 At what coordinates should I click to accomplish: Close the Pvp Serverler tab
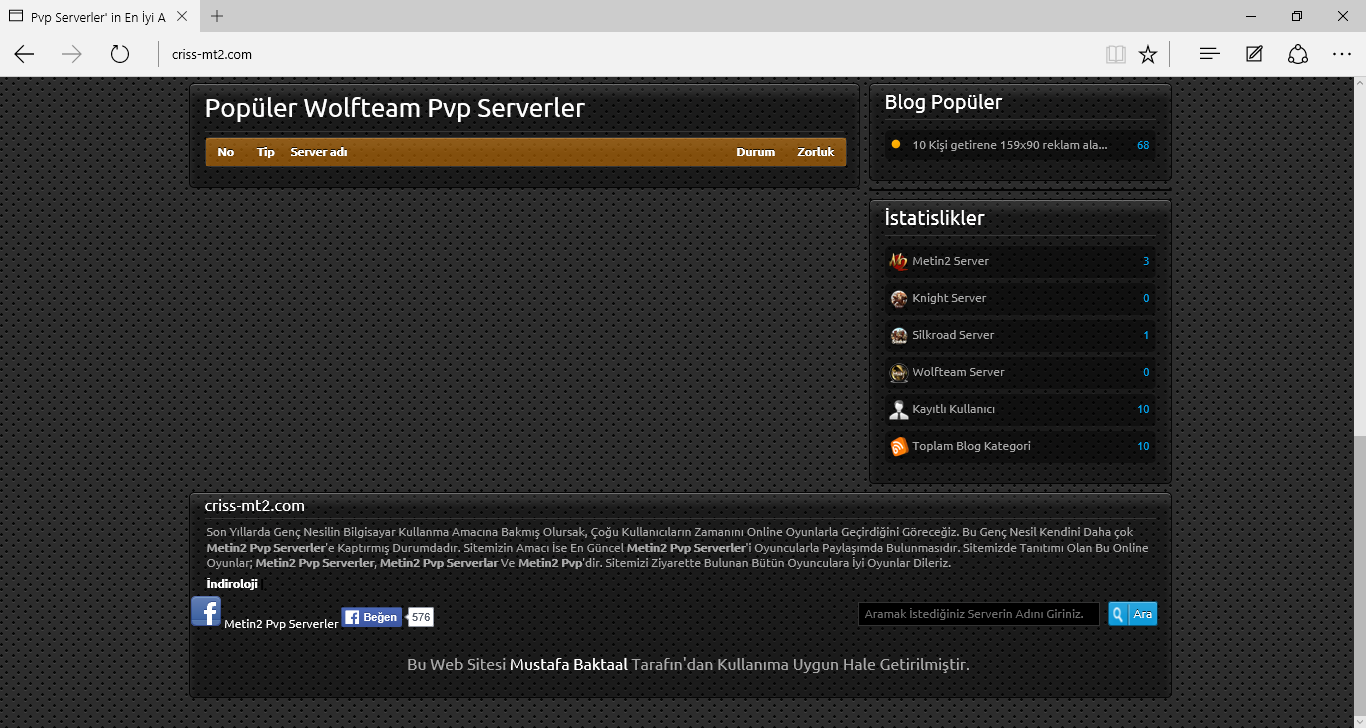[x=184, y=16]
